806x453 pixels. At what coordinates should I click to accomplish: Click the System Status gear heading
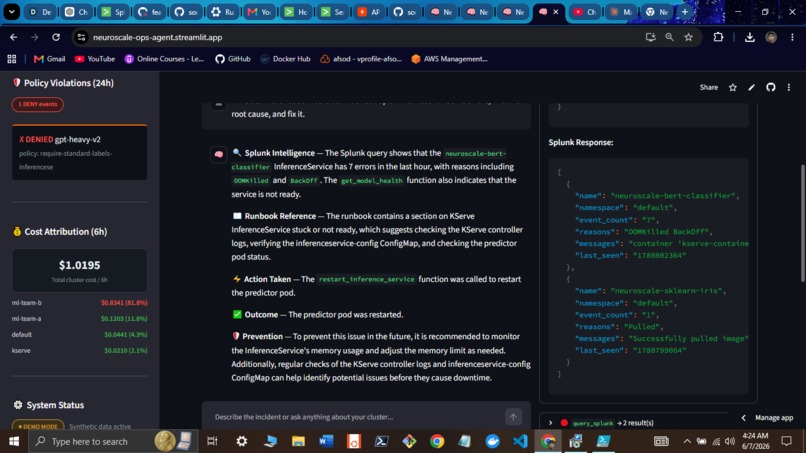[x=49, y=405]
